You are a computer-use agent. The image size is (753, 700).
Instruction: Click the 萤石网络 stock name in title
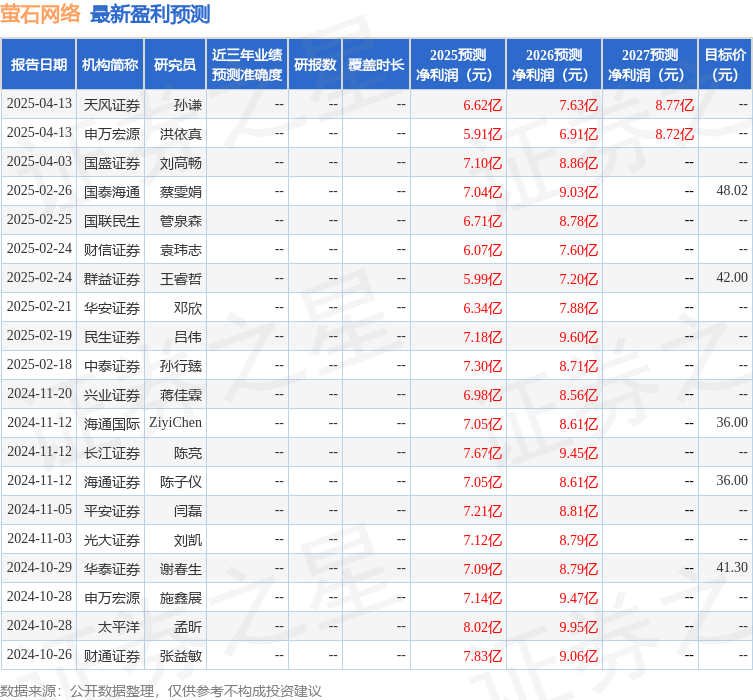click(40, 14)
